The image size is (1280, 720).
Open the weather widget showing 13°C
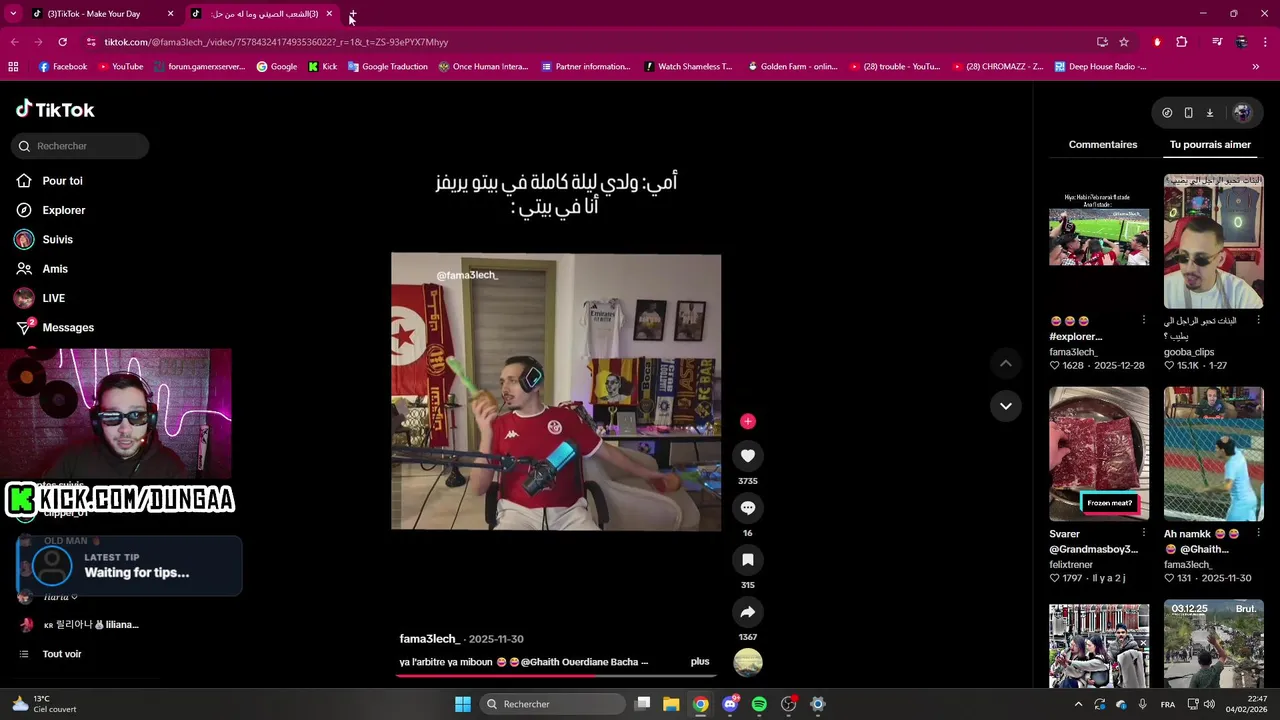coord(44,704)
